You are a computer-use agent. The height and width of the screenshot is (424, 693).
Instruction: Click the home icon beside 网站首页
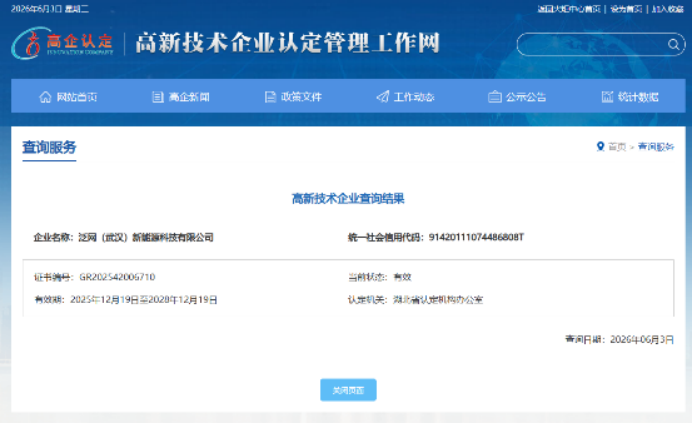pos(46,97)
